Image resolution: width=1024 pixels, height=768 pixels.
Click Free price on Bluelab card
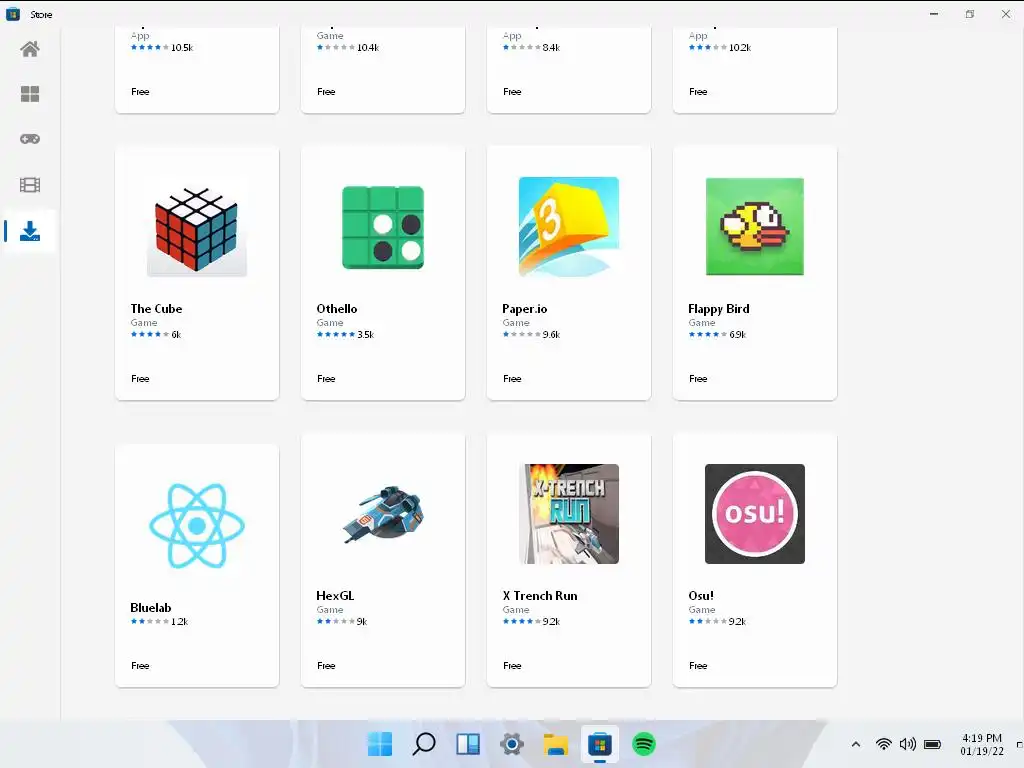click(x=140, y=666)
